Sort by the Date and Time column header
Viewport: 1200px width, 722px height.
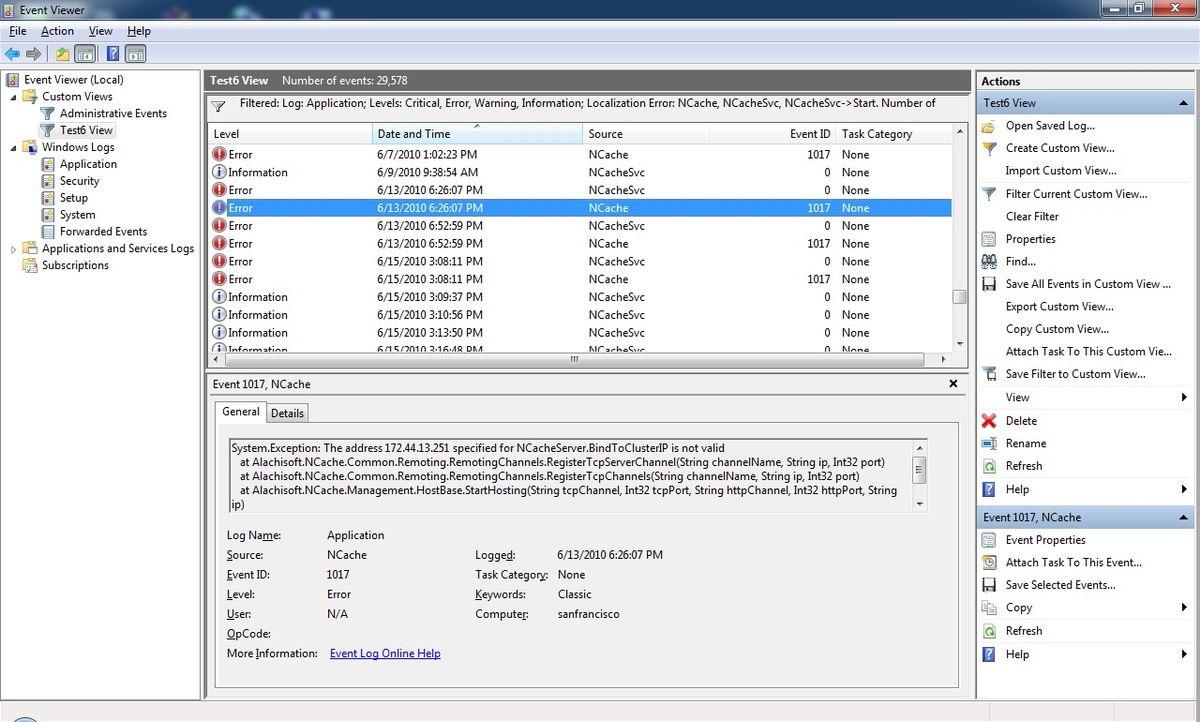click(x=478, y=134)
